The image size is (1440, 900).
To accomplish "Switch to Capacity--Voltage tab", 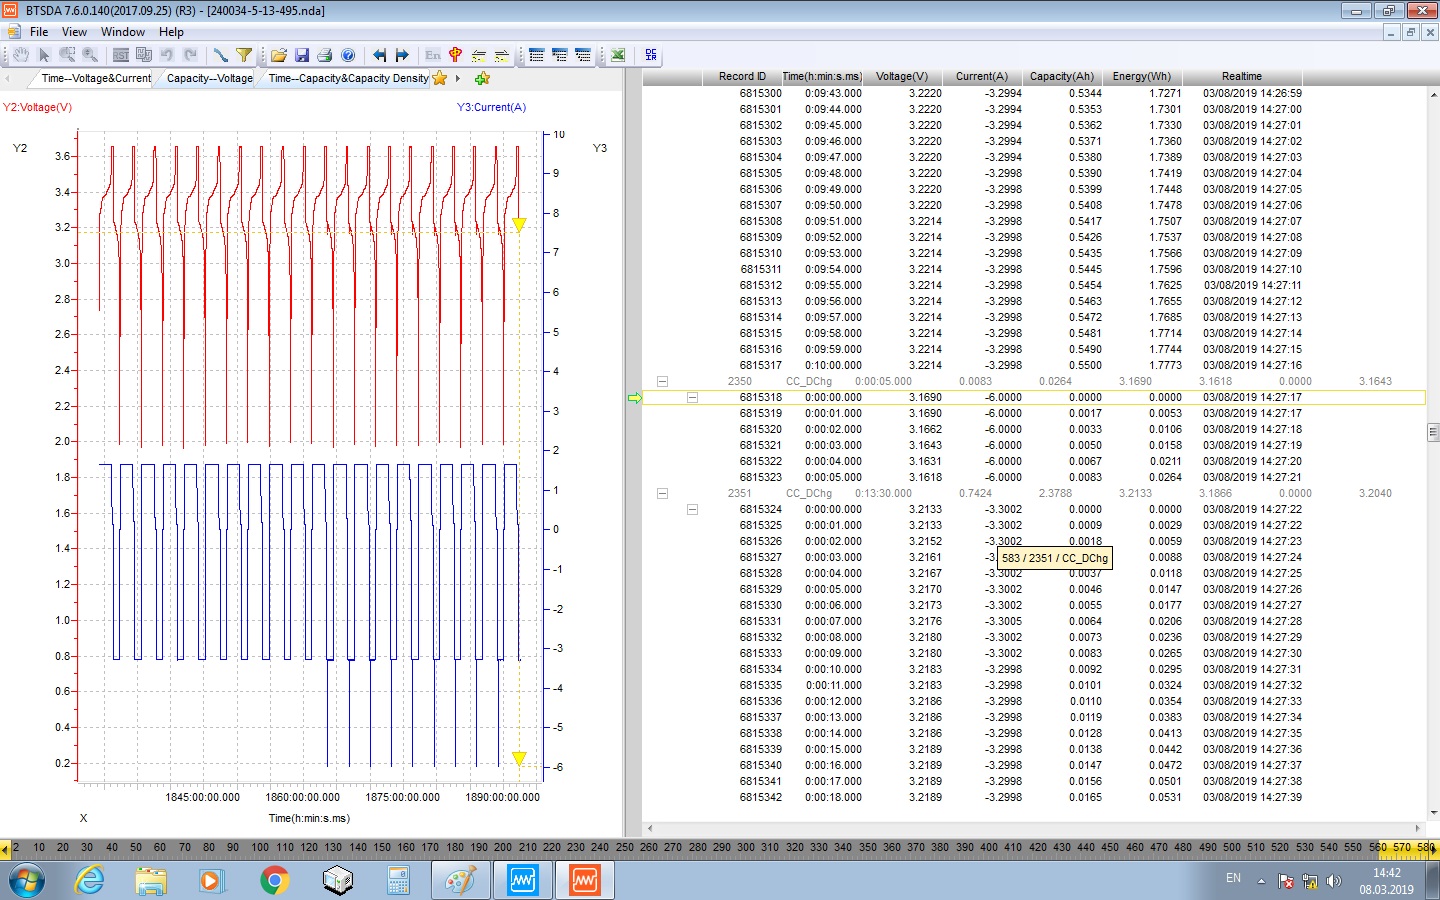I will [x=209, y=78].
